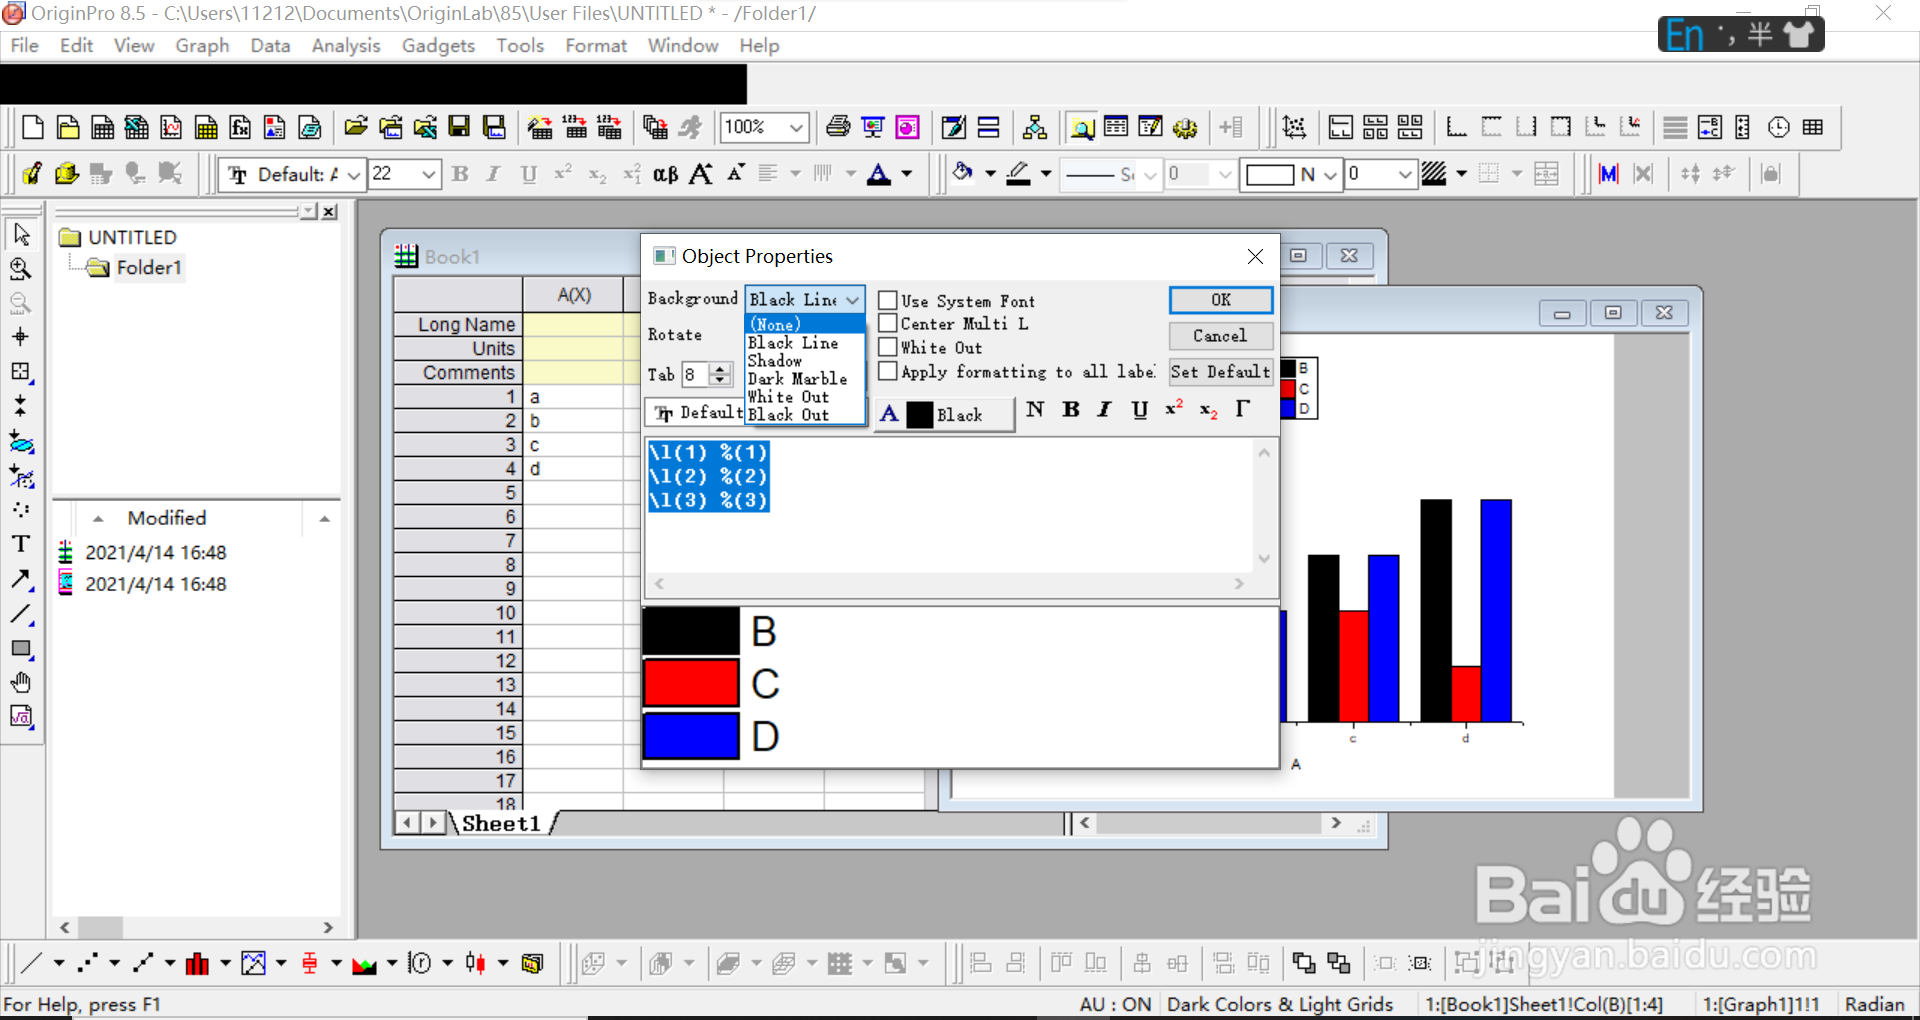This screenshot has width=1920, height=1020.
Task: Click the Line plot icon in bottom toolbar
Action: click(x=31, y=963)
